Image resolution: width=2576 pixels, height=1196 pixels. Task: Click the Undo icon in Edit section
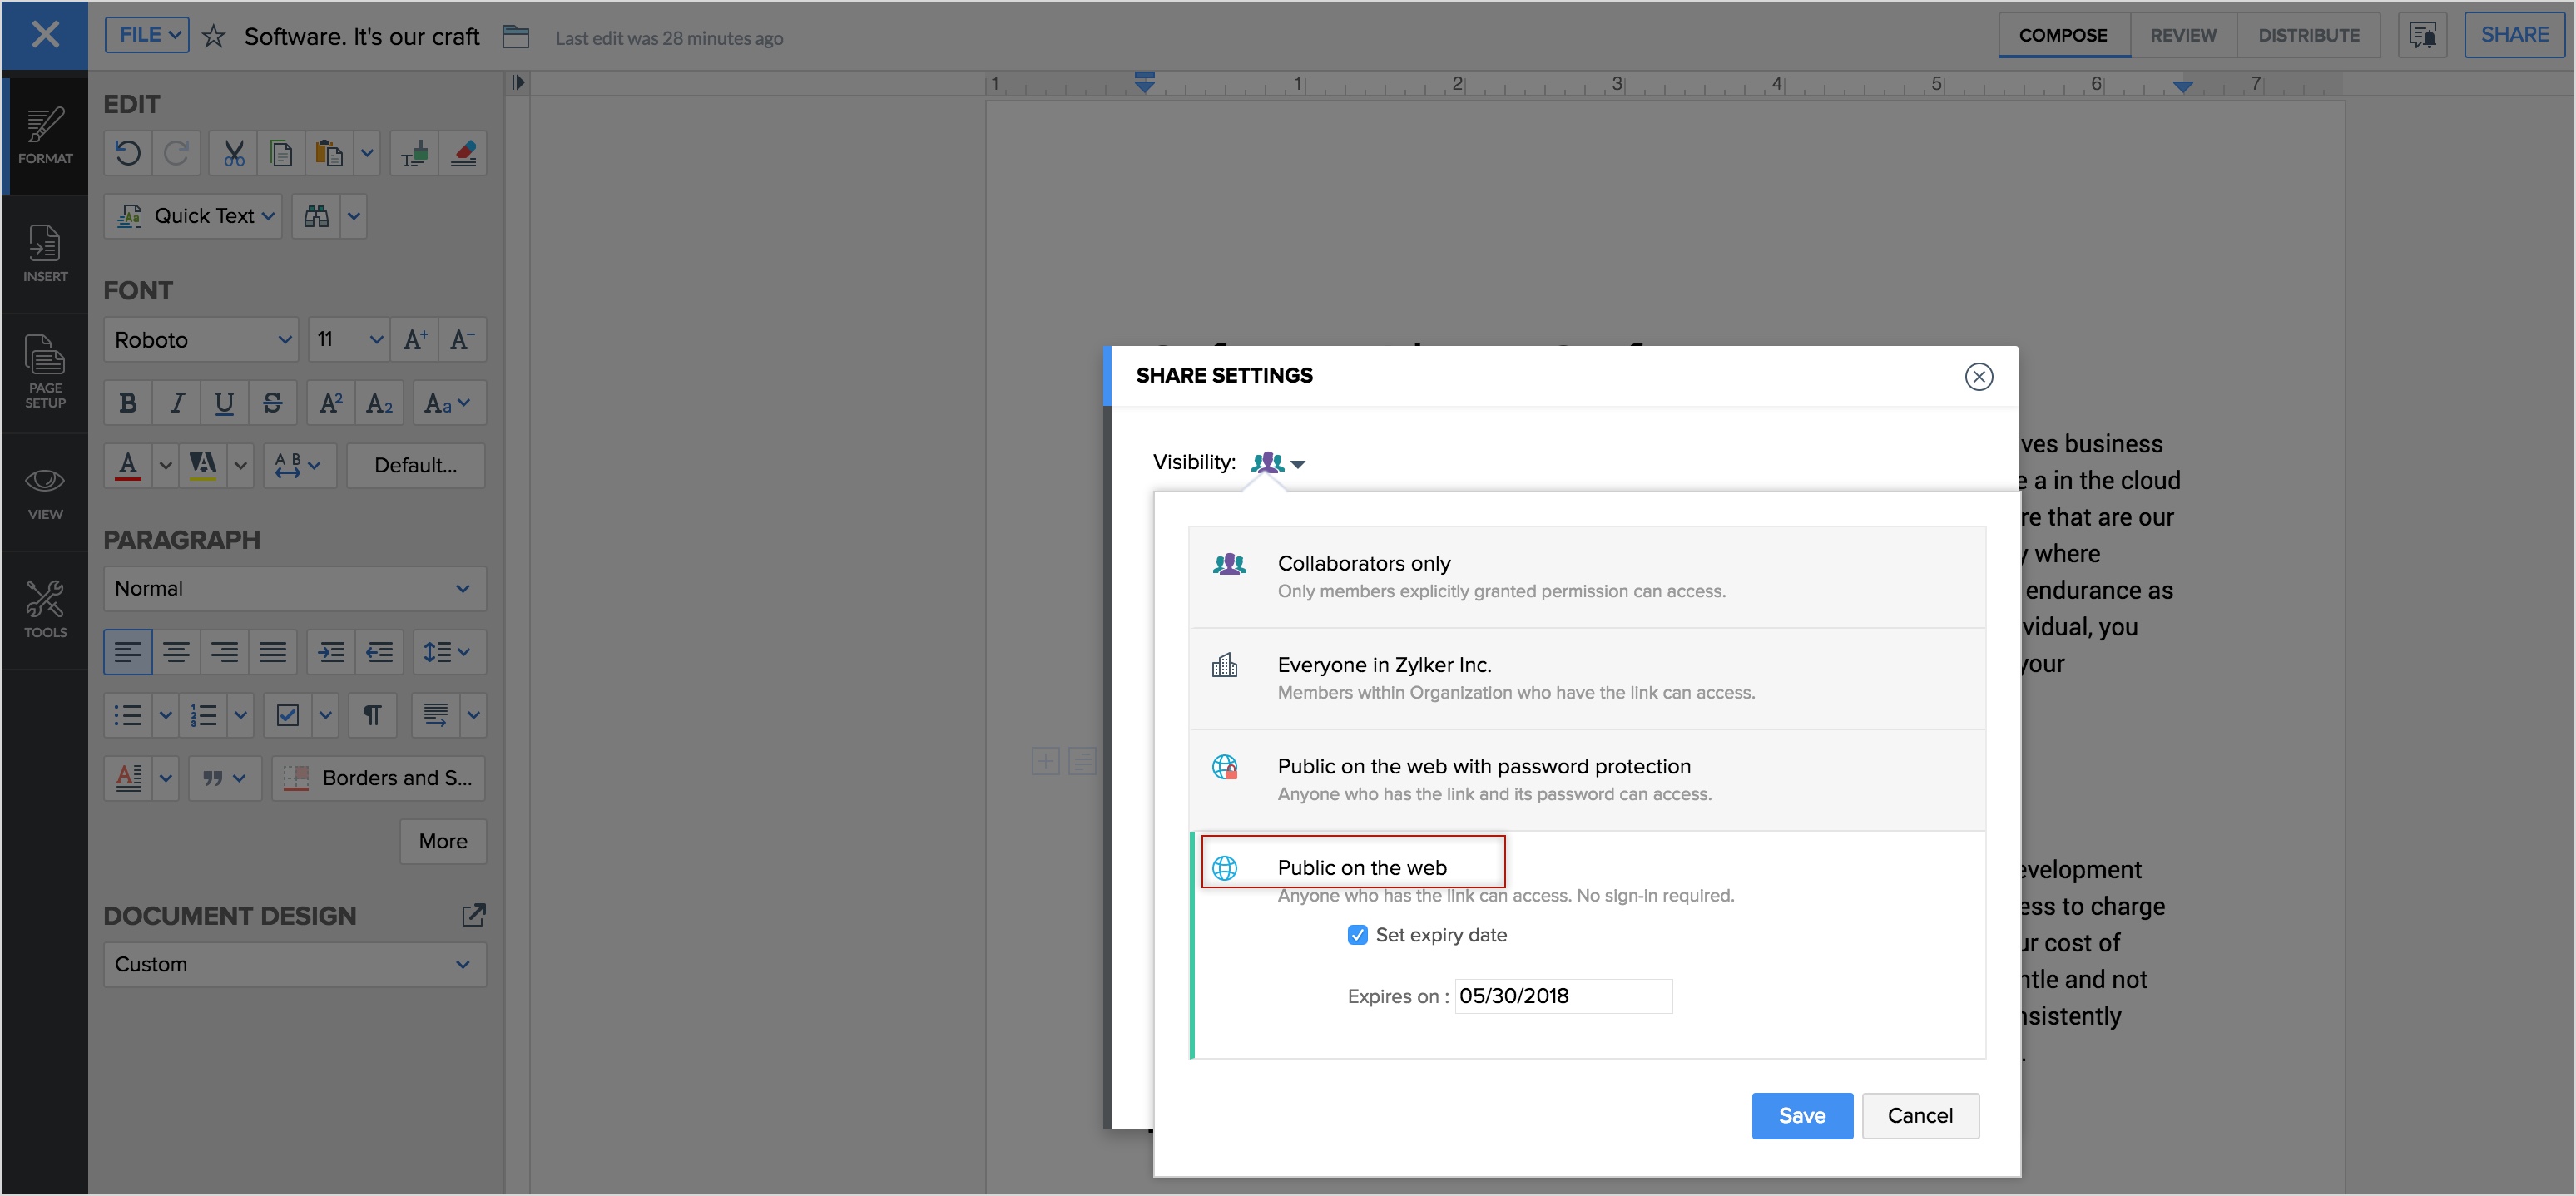click(x=128, y=153)
